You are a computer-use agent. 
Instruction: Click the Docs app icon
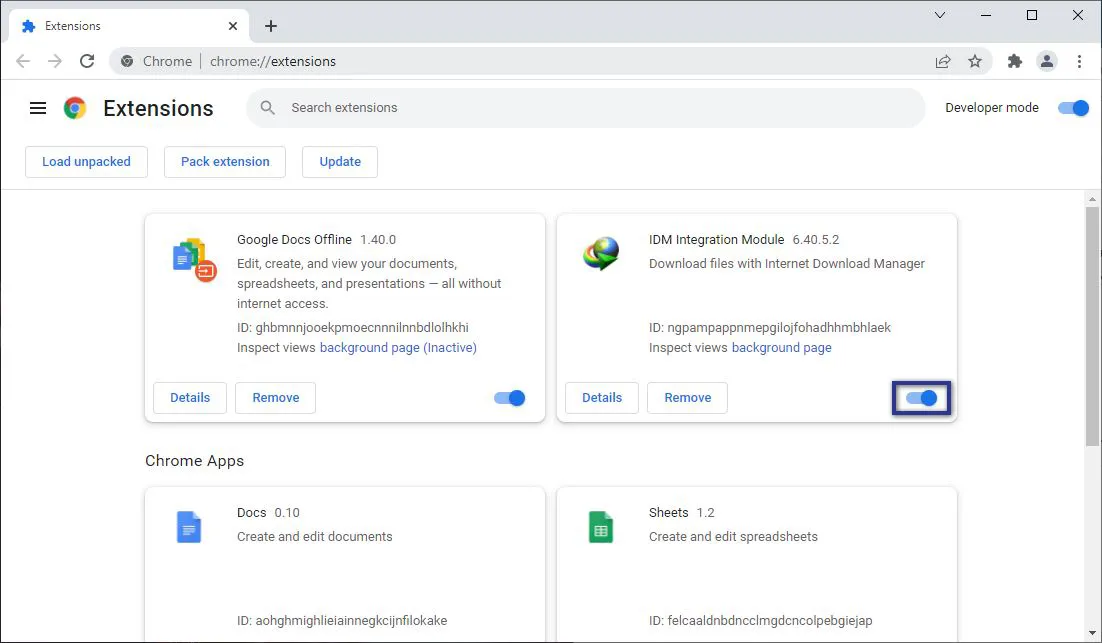coord(190,527)
